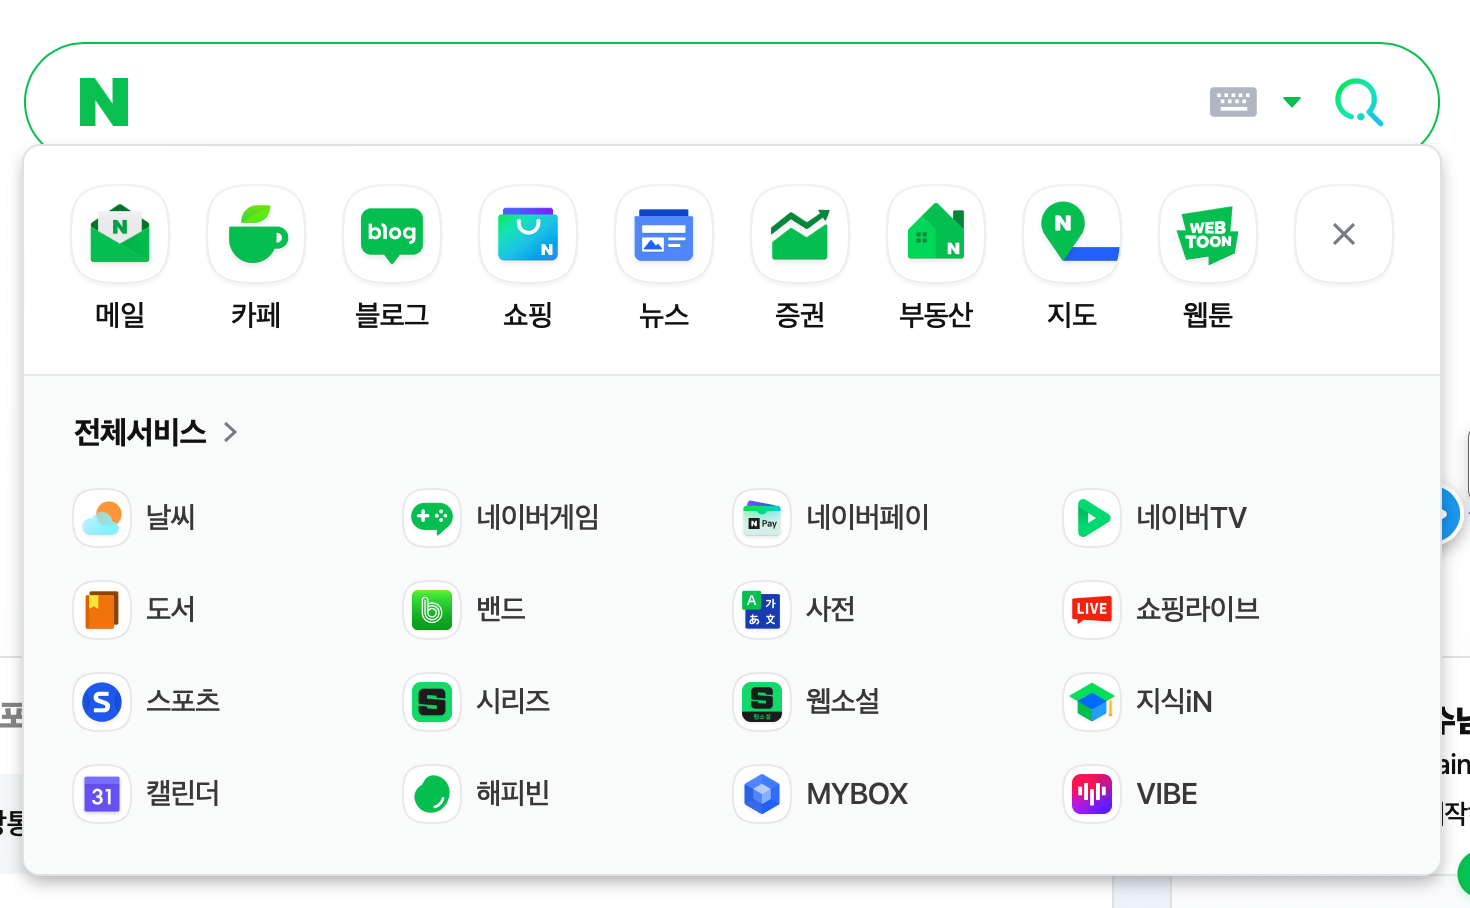Open the VIBE text link

click(x=1167, y=794)
